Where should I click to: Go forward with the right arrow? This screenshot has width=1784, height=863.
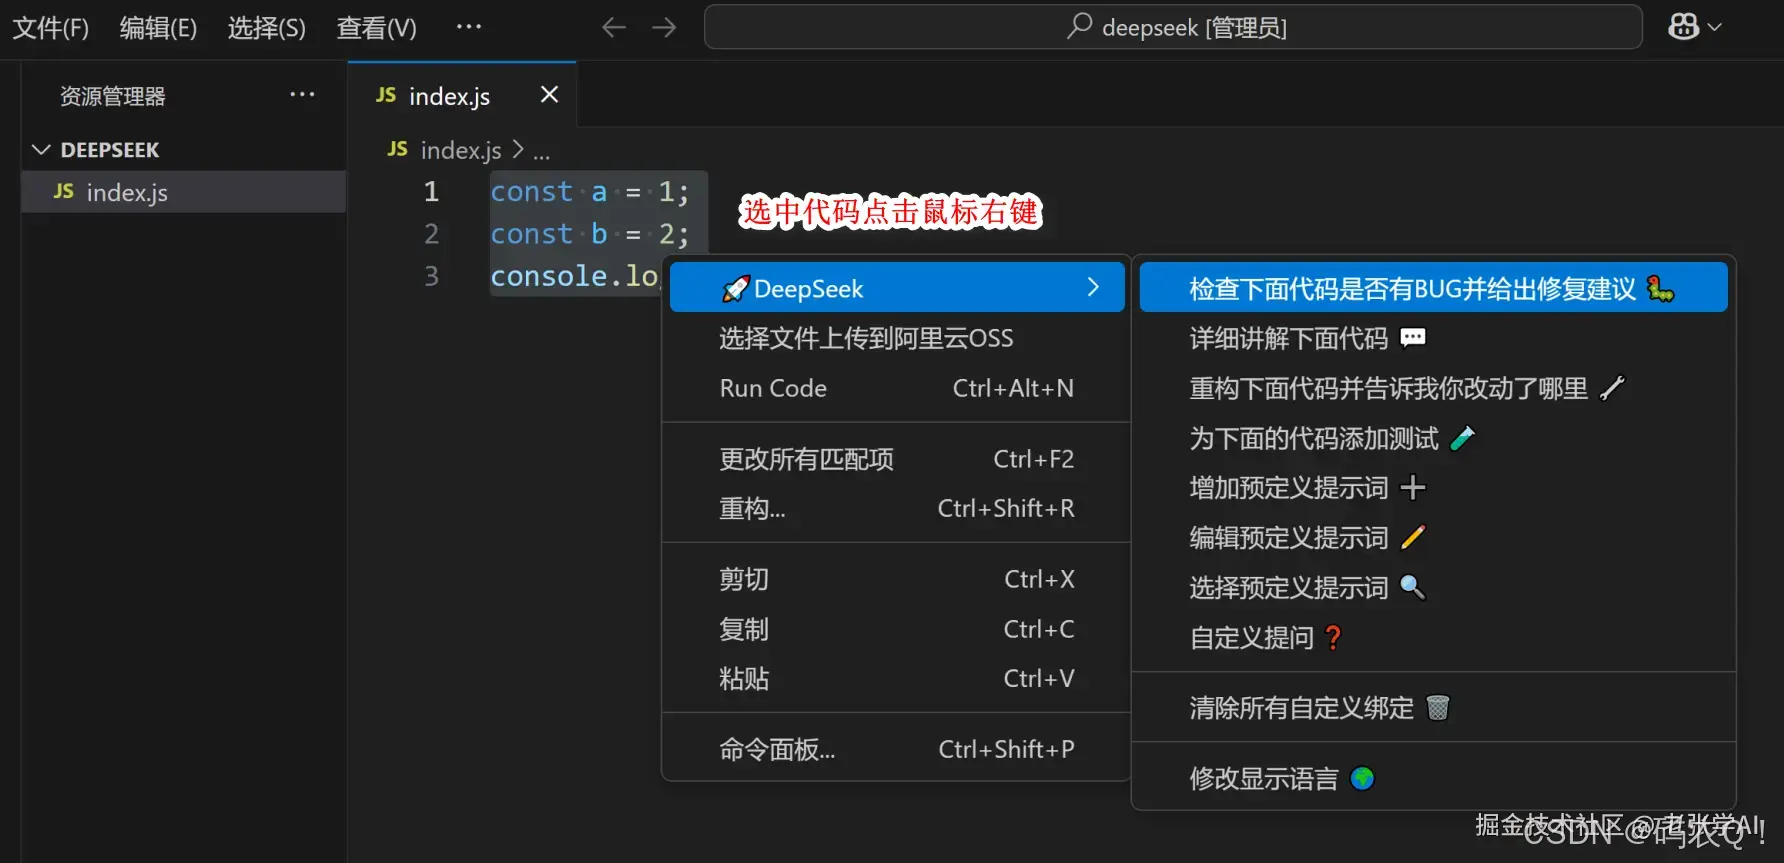(x=664, y=28)
